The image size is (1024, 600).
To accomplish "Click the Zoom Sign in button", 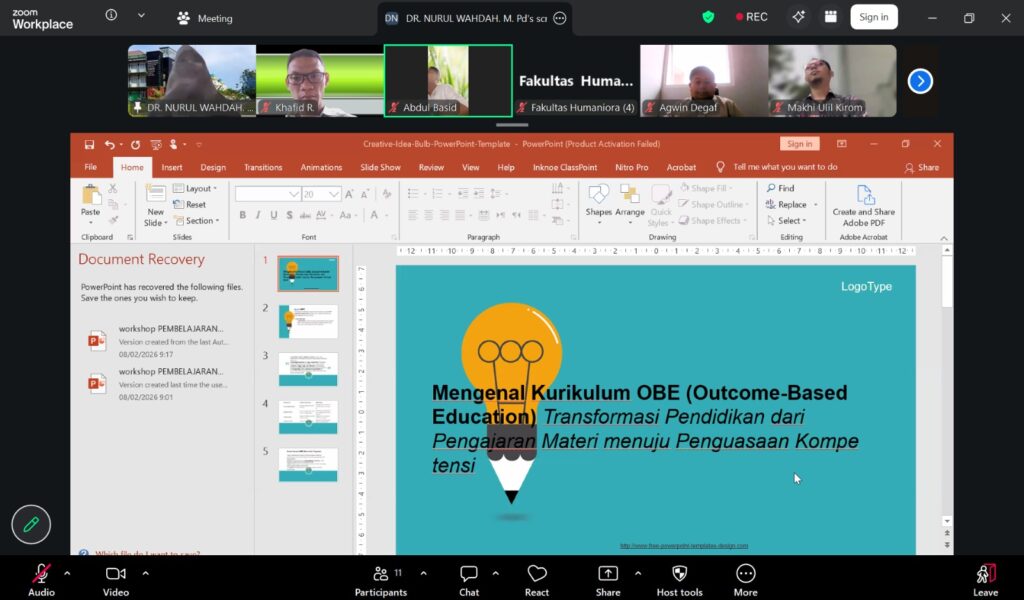I will [873, 17].
